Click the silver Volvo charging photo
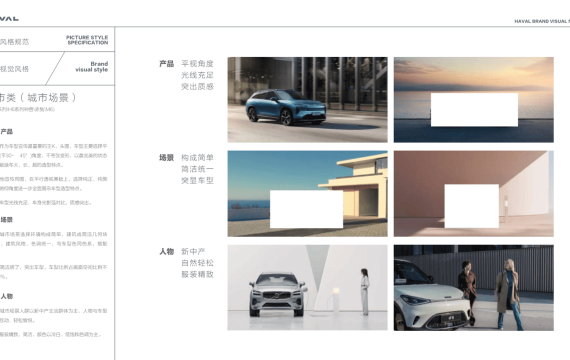570x360 pixels. [308, 287]
